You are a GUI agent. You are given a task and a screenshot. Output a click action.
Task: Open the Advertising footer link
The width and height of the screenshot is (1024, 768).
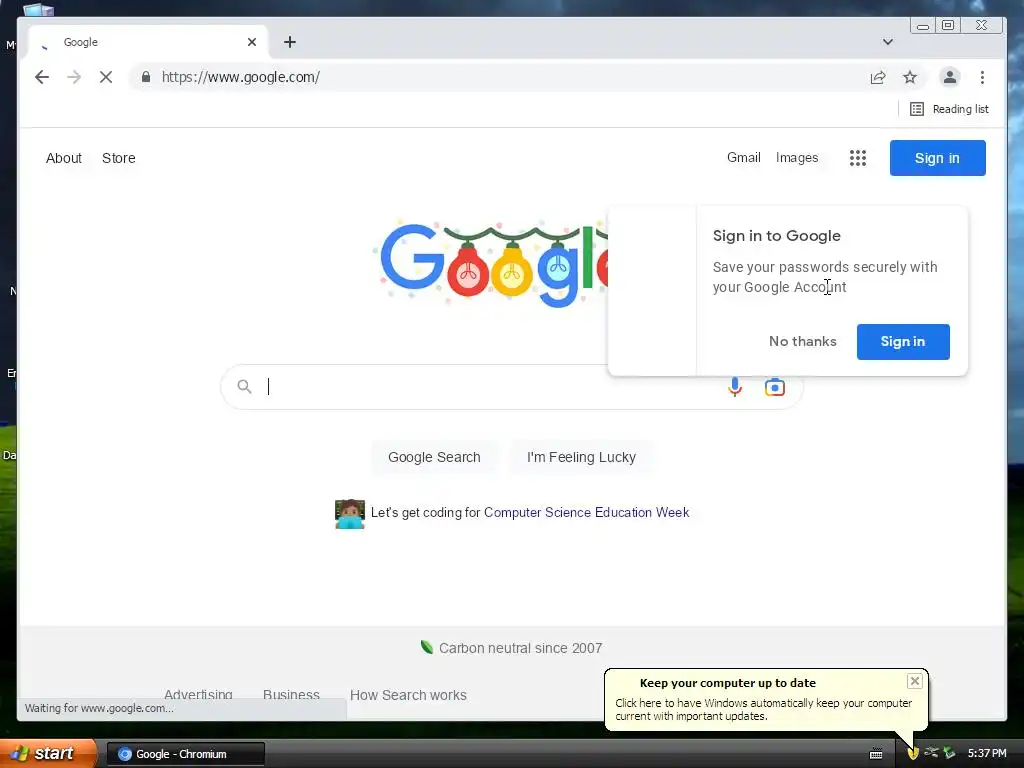coord(198,695)
